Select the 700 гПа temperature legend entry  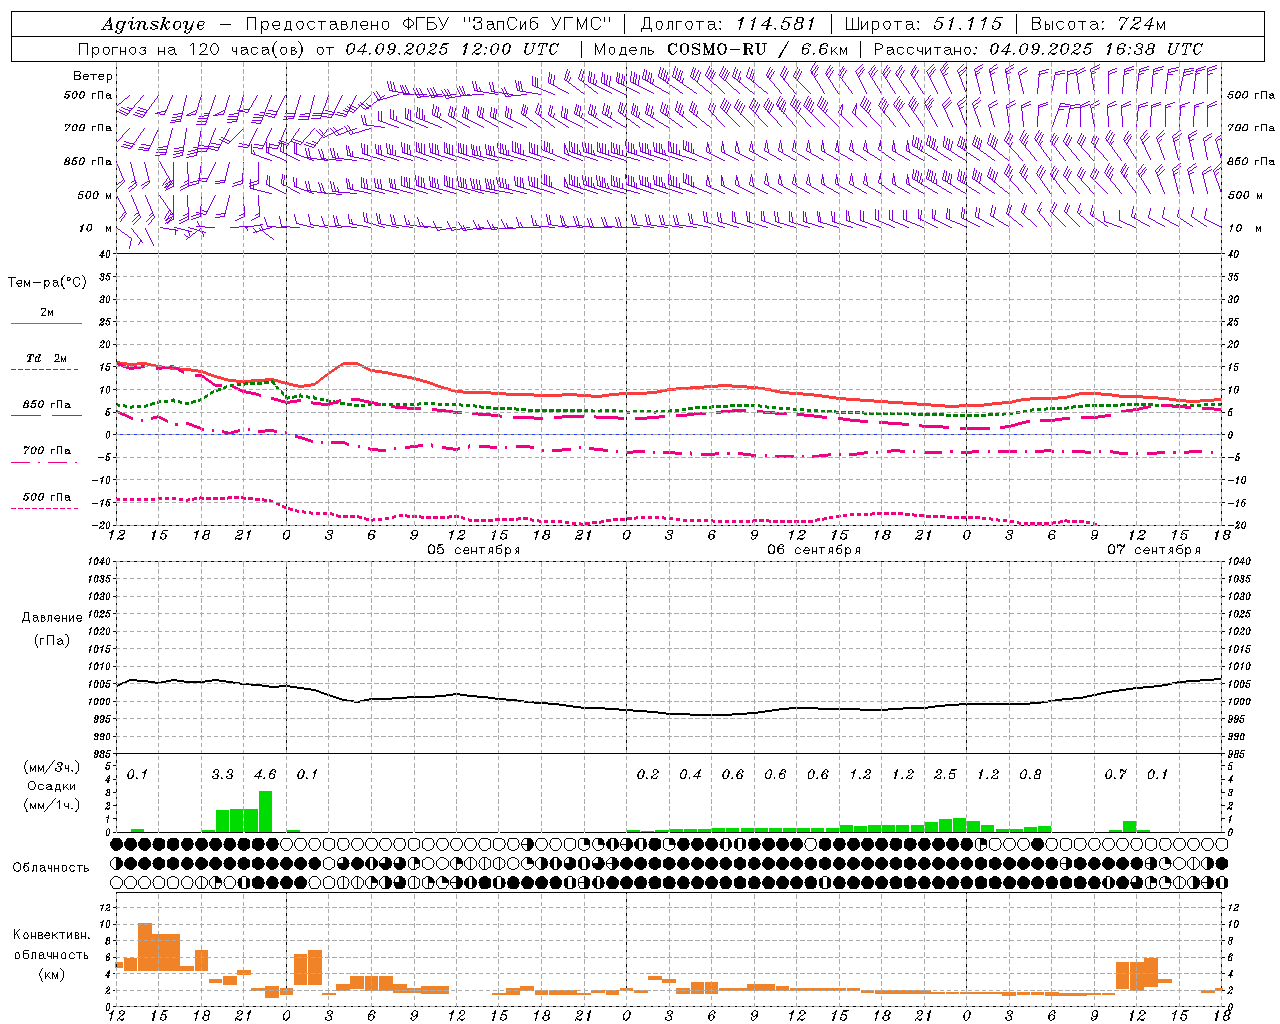coord(46,451)
